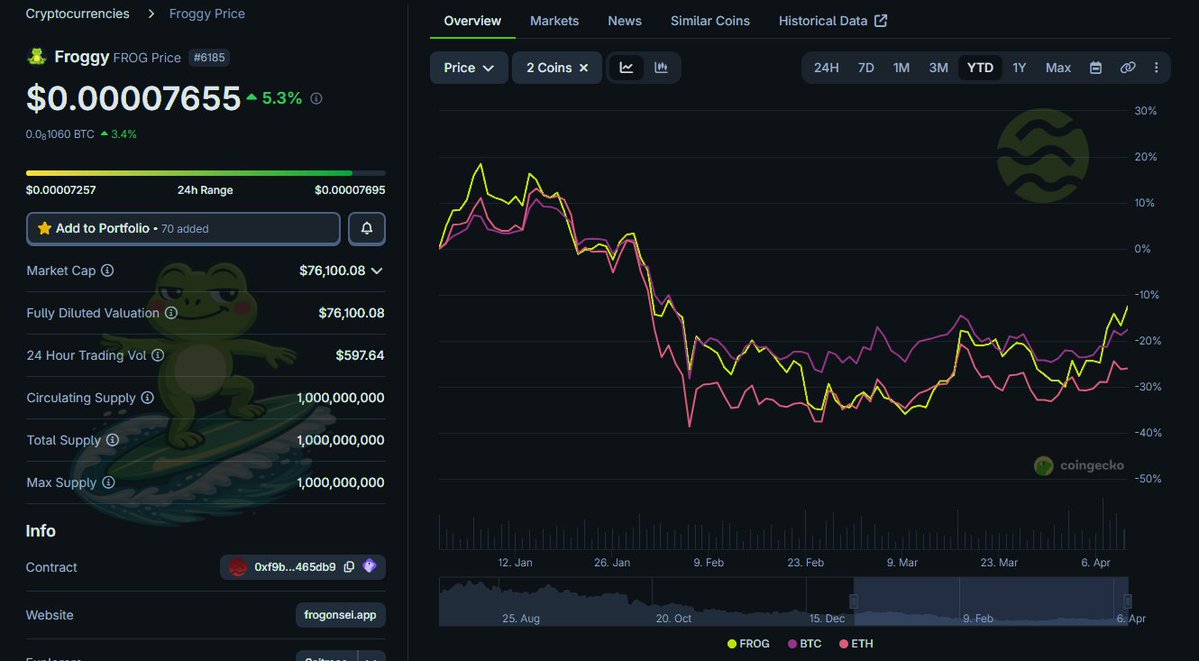The width and height of the screenshot is (1199, 661).
Task: Click info icon next to Market Cap
Action: (x=108, y=270)
